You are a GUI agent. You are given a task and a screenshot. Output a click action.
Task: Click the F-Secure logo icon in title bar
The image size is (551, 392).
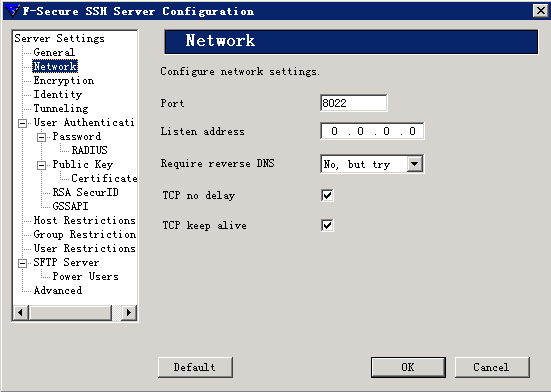coord(13,11)
